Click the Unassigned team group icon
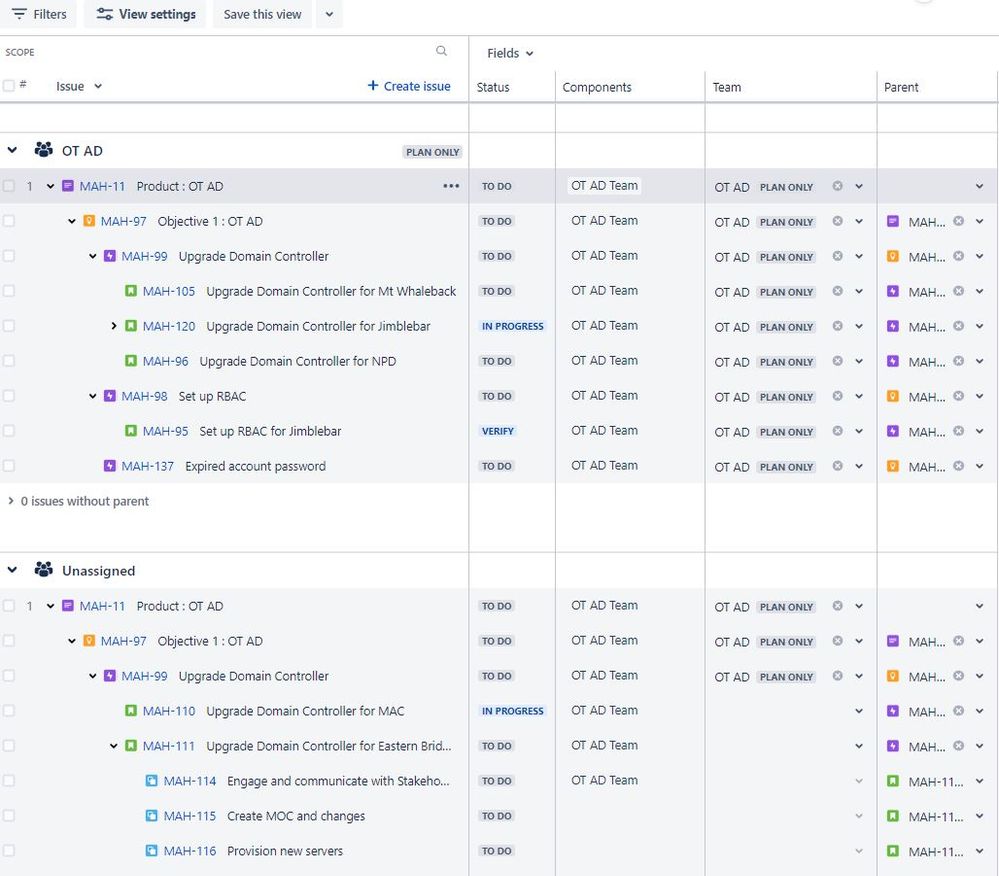Screen dimensions: 999x876 [43, 570]
